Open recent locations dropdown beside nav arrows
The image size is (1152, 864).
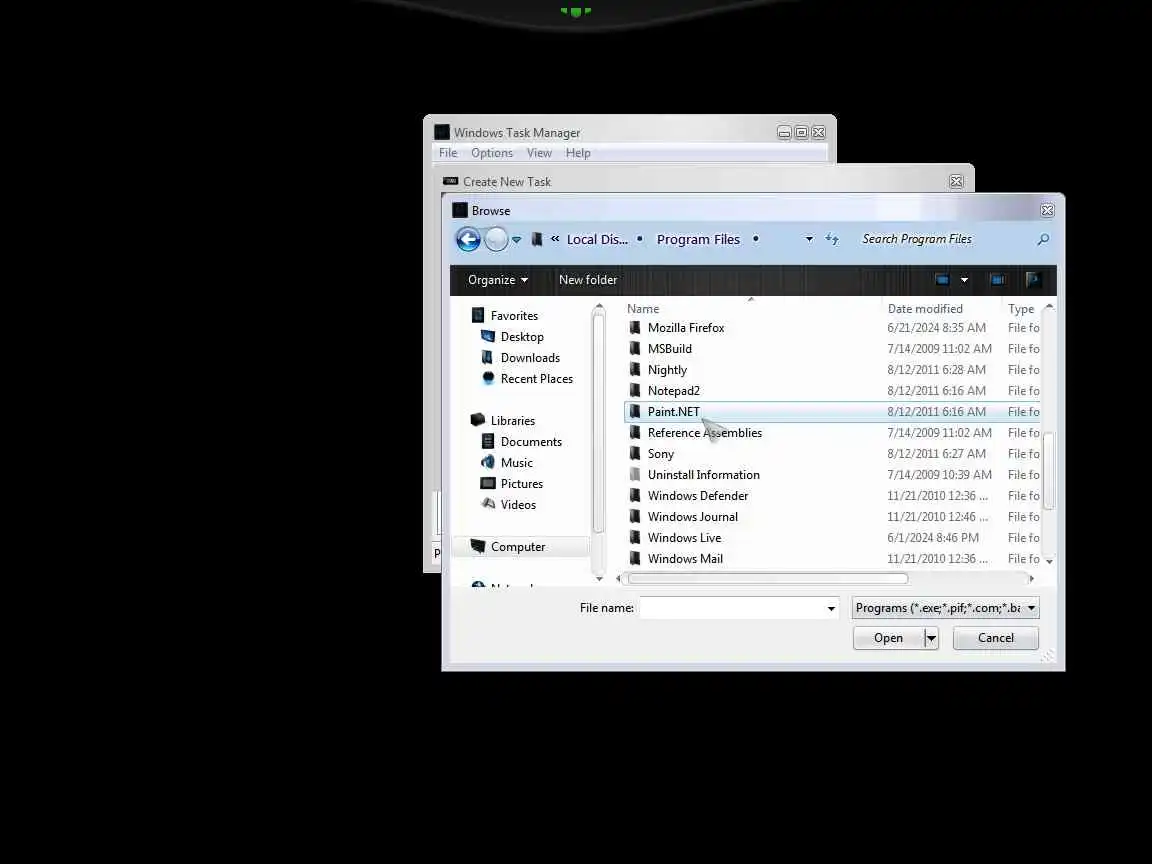pyautogui.click(x=516, y=240)
